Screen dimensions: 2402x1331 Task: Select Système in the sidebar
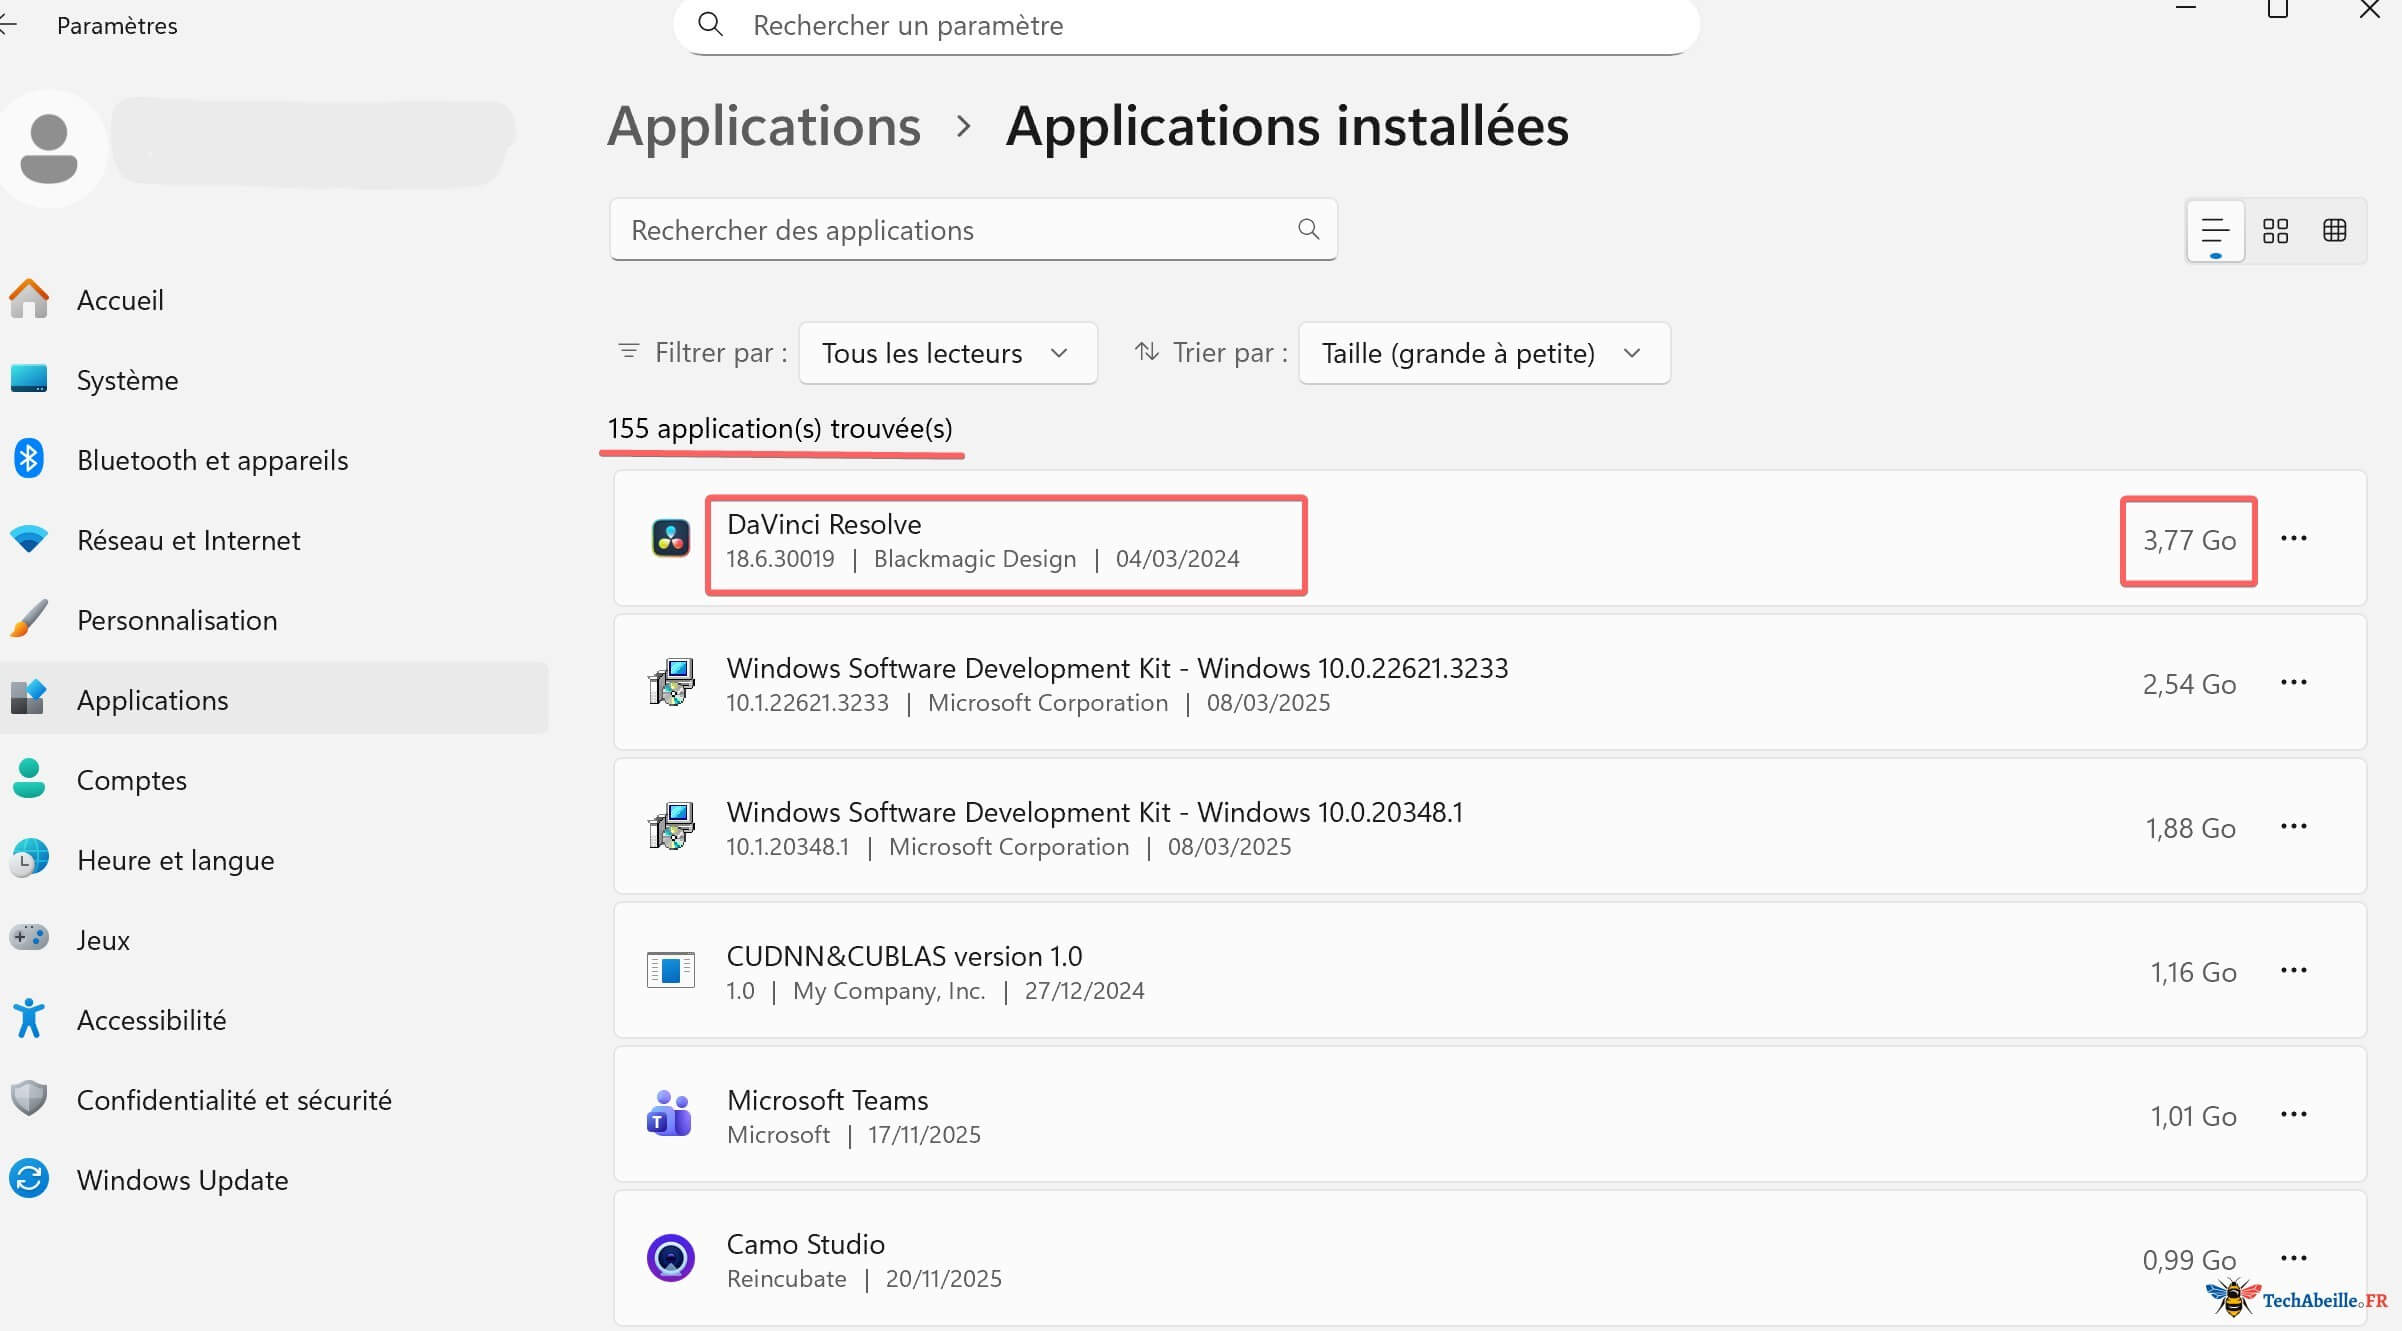[127, 380]
